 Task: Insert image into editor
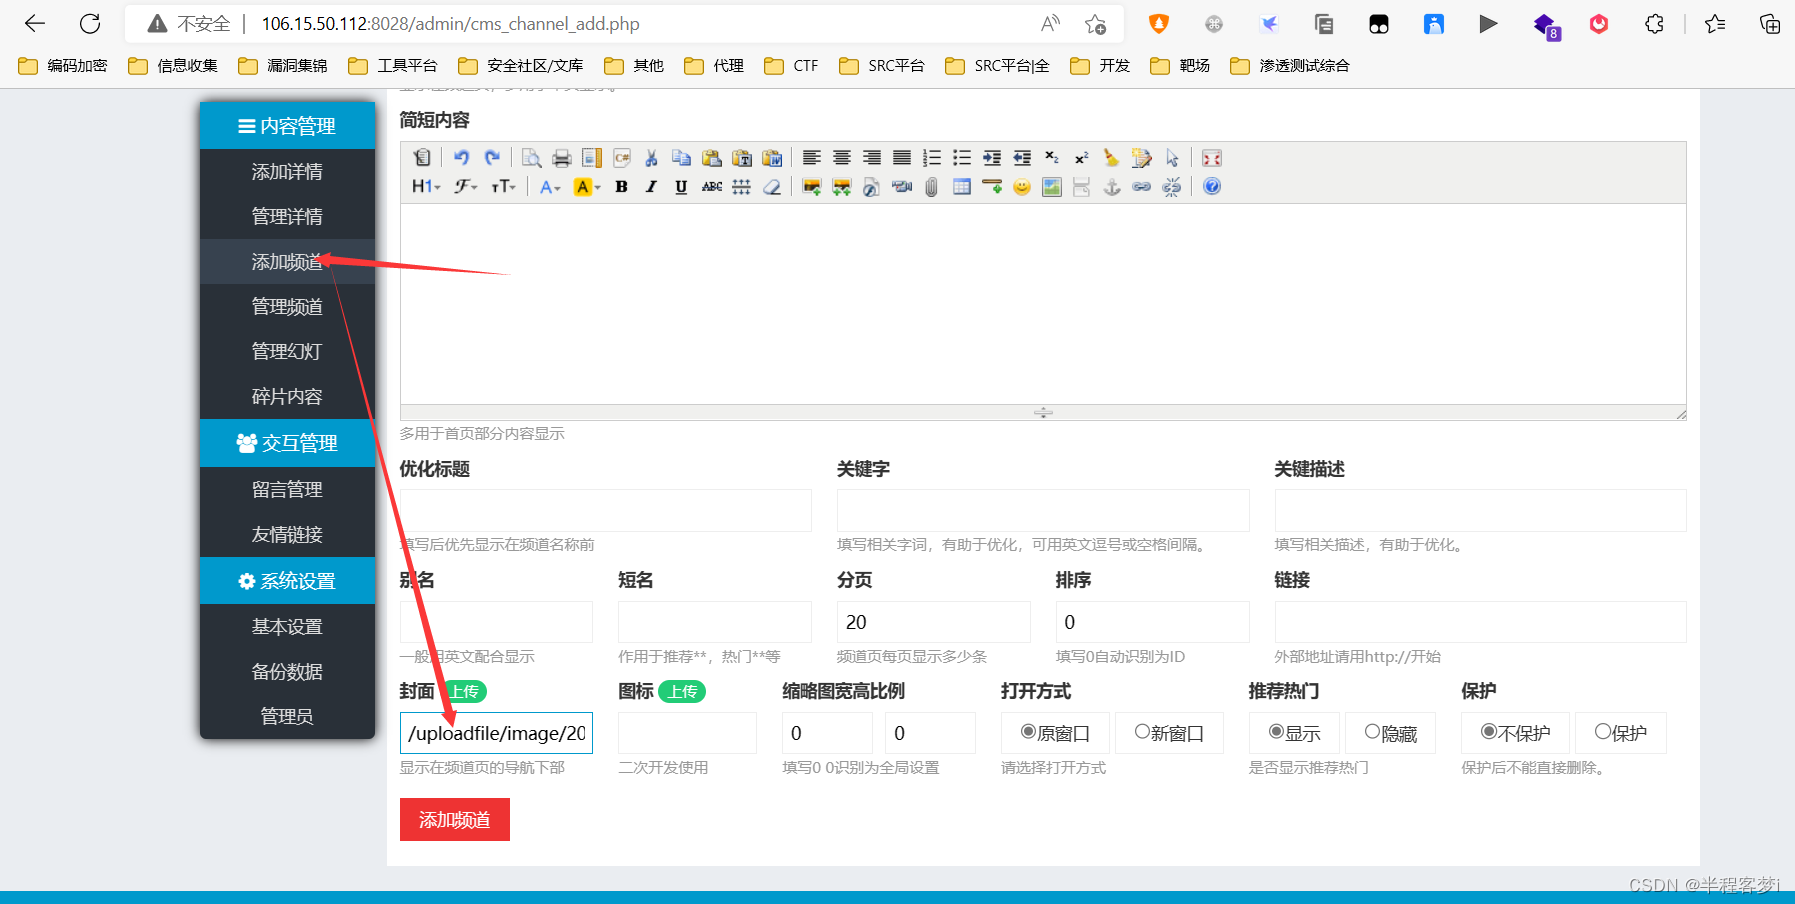click(812, 187)
